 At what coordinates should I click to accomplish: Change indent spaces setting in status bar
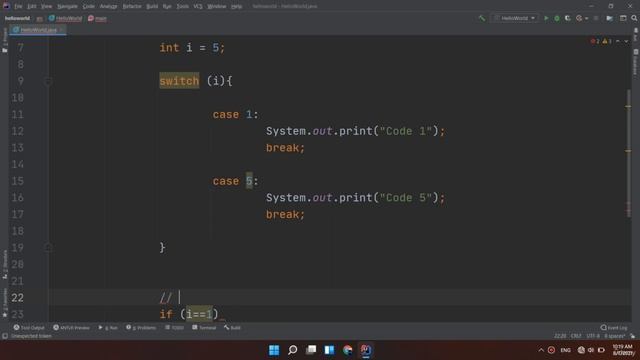coord(614,336)
